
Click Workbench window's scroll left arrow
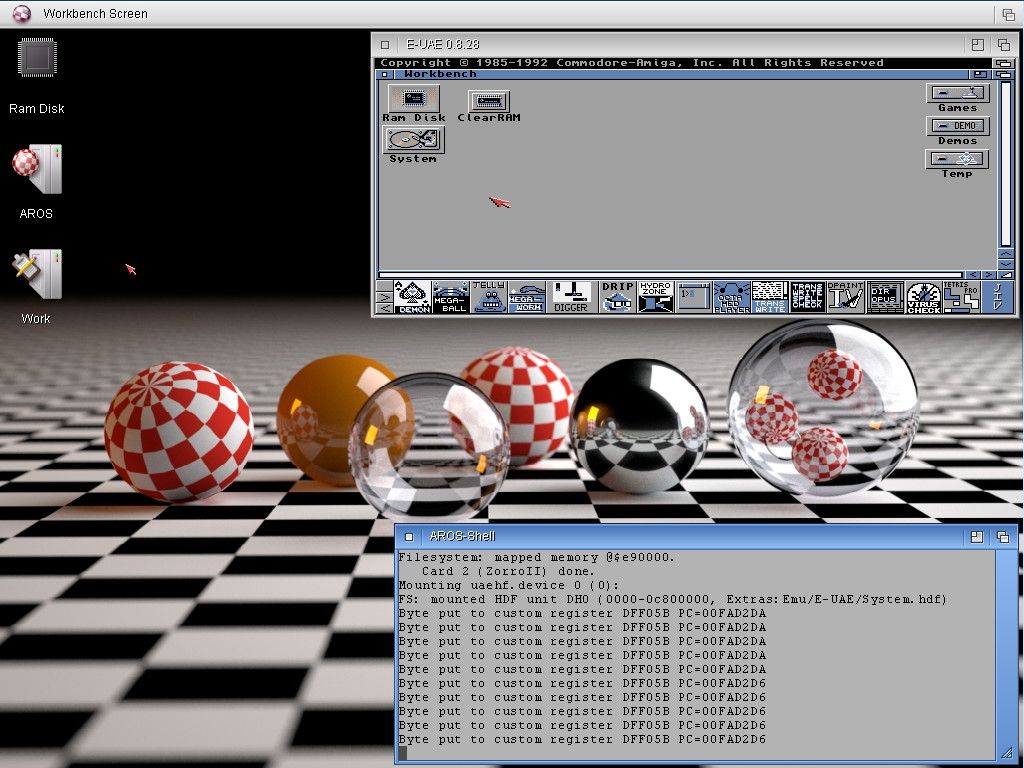click(x=972, y=275)
